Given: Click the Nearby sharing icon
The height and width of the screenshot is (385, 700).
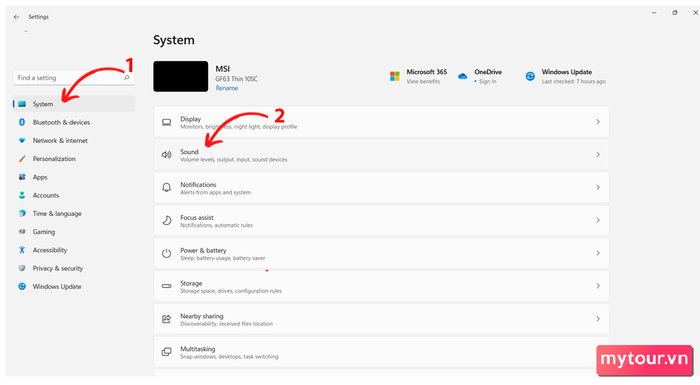Looking at the screenshot, I should pos(167,319).
